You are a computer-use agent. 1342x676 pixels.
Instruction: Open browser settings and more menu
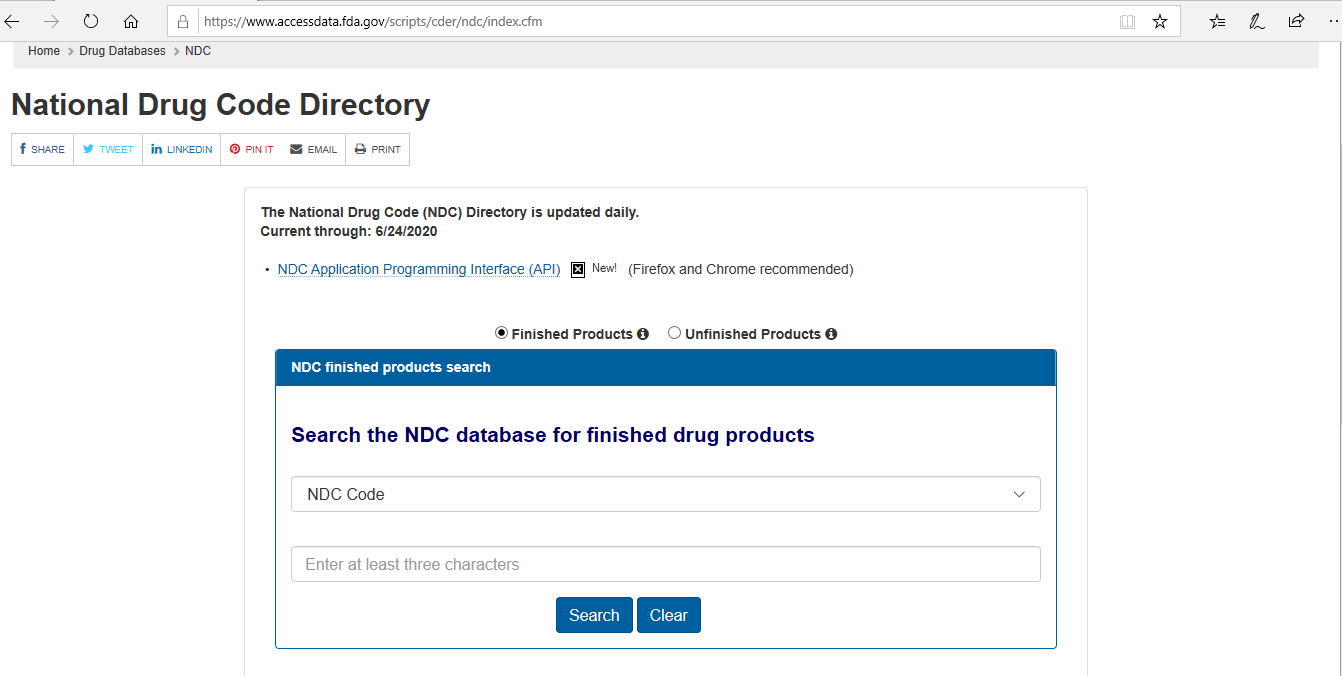click(x=1330, y=21)
